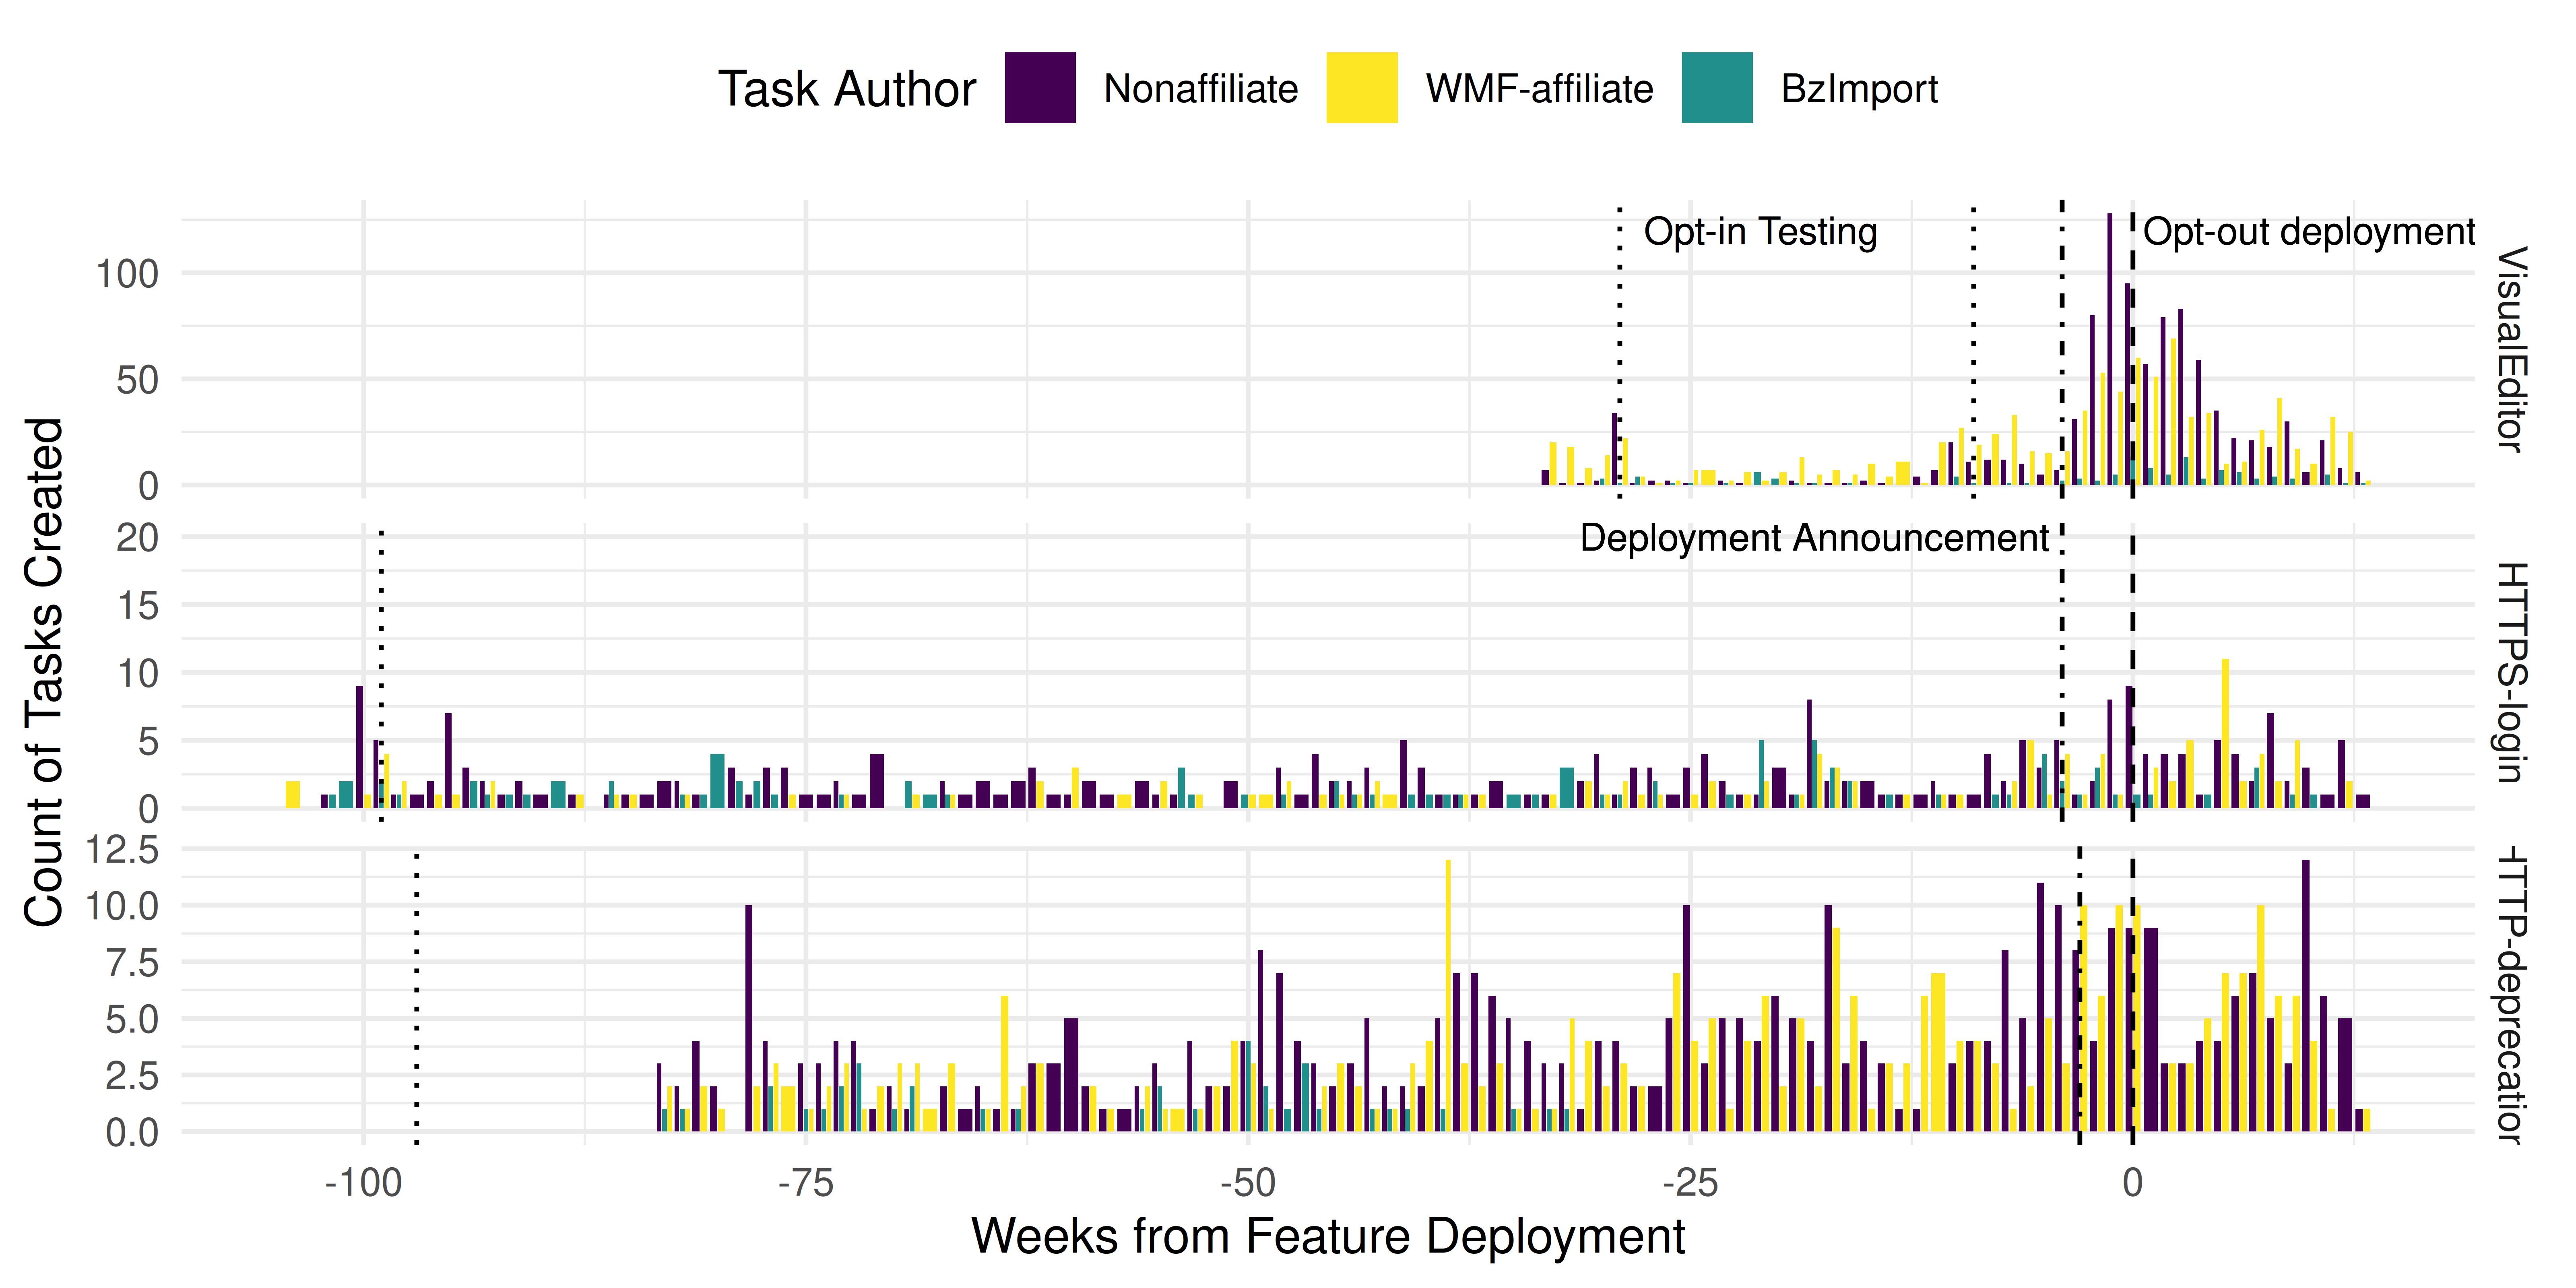Click the Opt-in Testing annotation

tap(1760, 232)
